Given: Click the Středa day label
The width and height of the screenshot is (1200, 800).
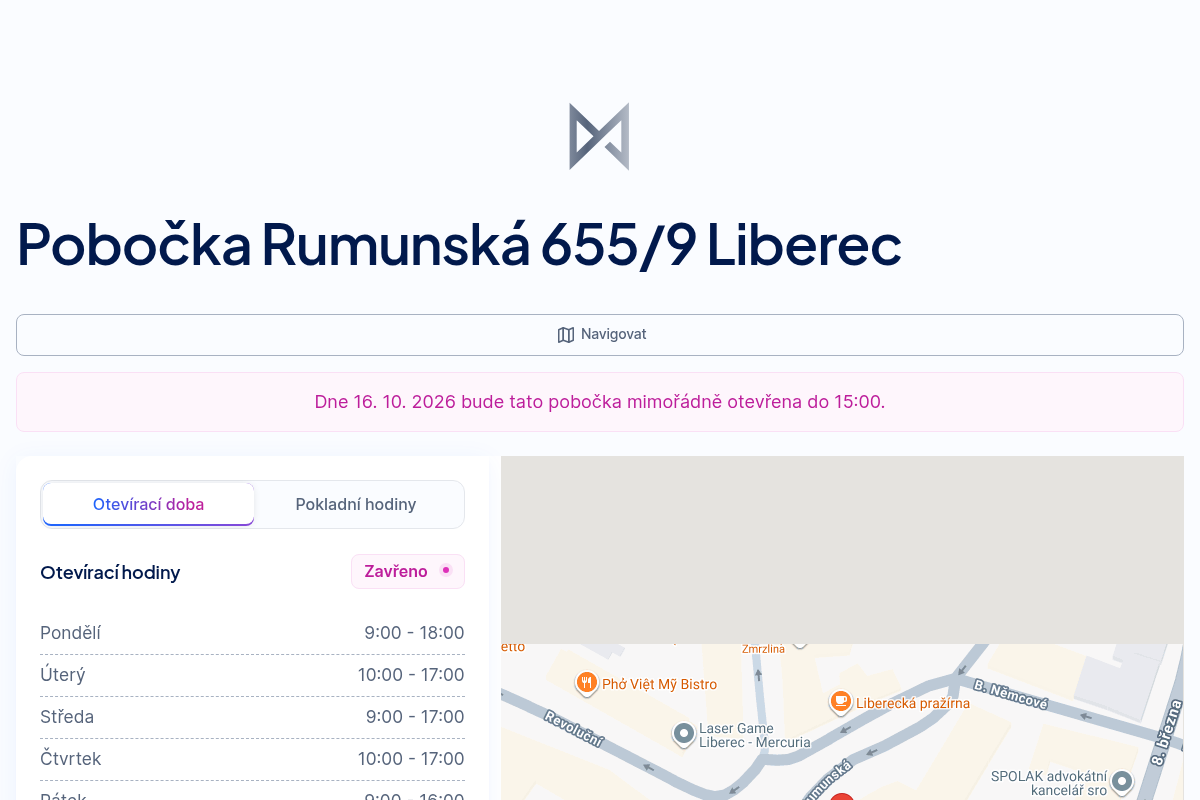Looking at the screenshot, I should (67, 717).
